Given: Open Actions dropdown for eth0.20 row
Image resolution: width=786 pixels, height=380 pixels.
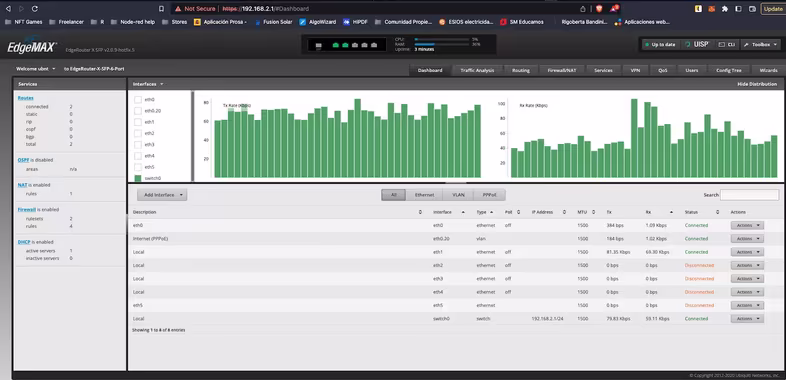Looking at the screenshot, I should [747, 239].
